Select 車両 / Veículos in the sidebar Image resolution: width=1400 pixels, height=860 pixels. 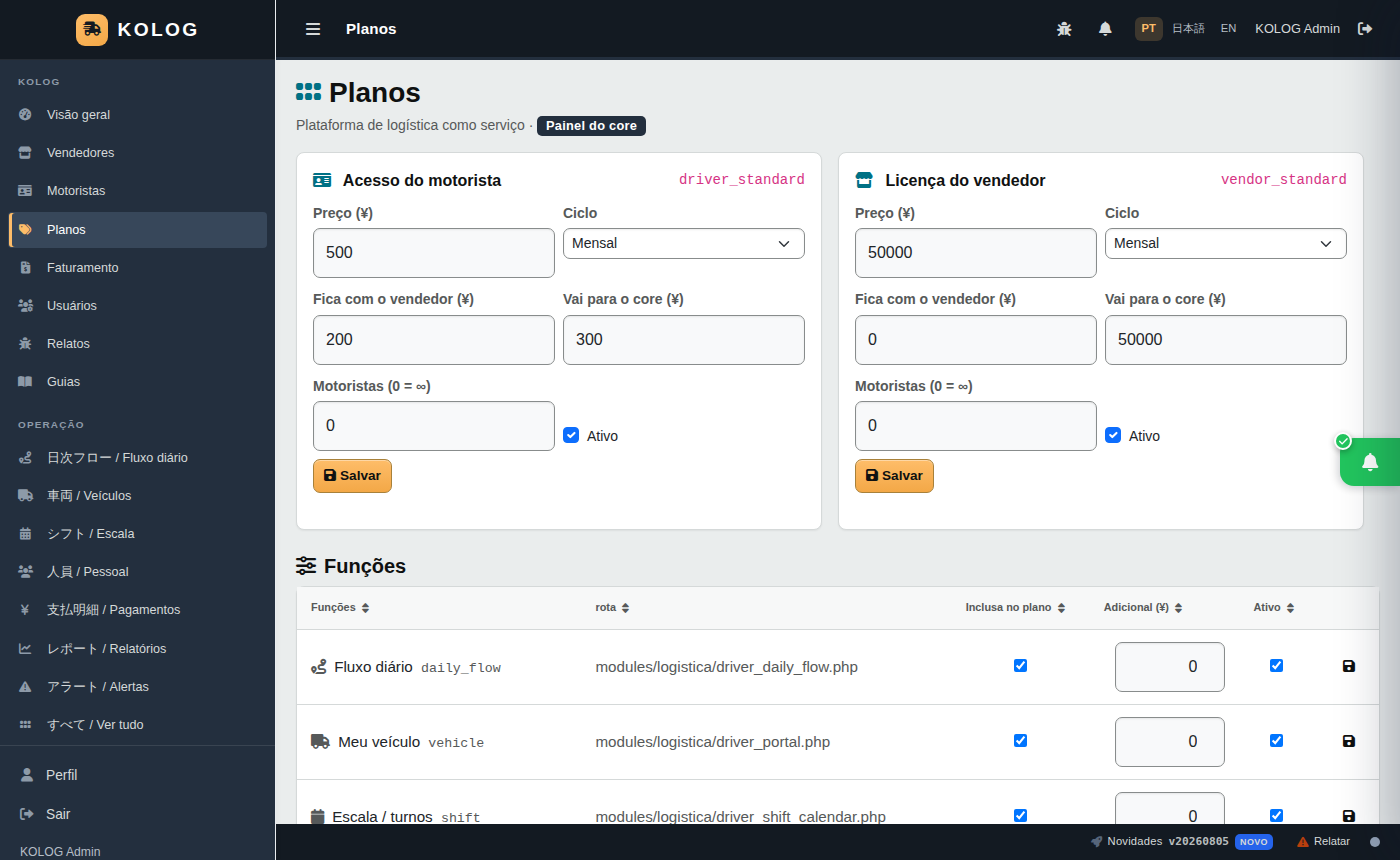click(138, 496)
